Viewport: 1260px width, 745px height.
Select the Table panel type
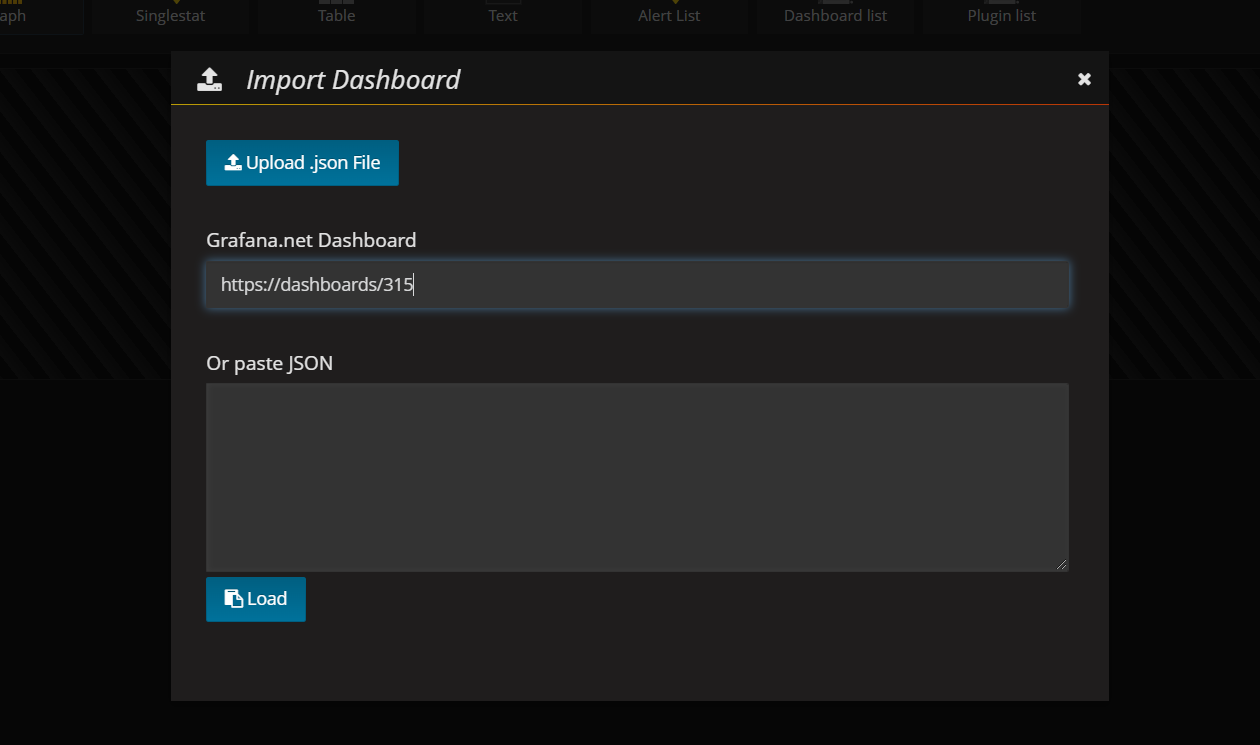[x=336, y=16]
